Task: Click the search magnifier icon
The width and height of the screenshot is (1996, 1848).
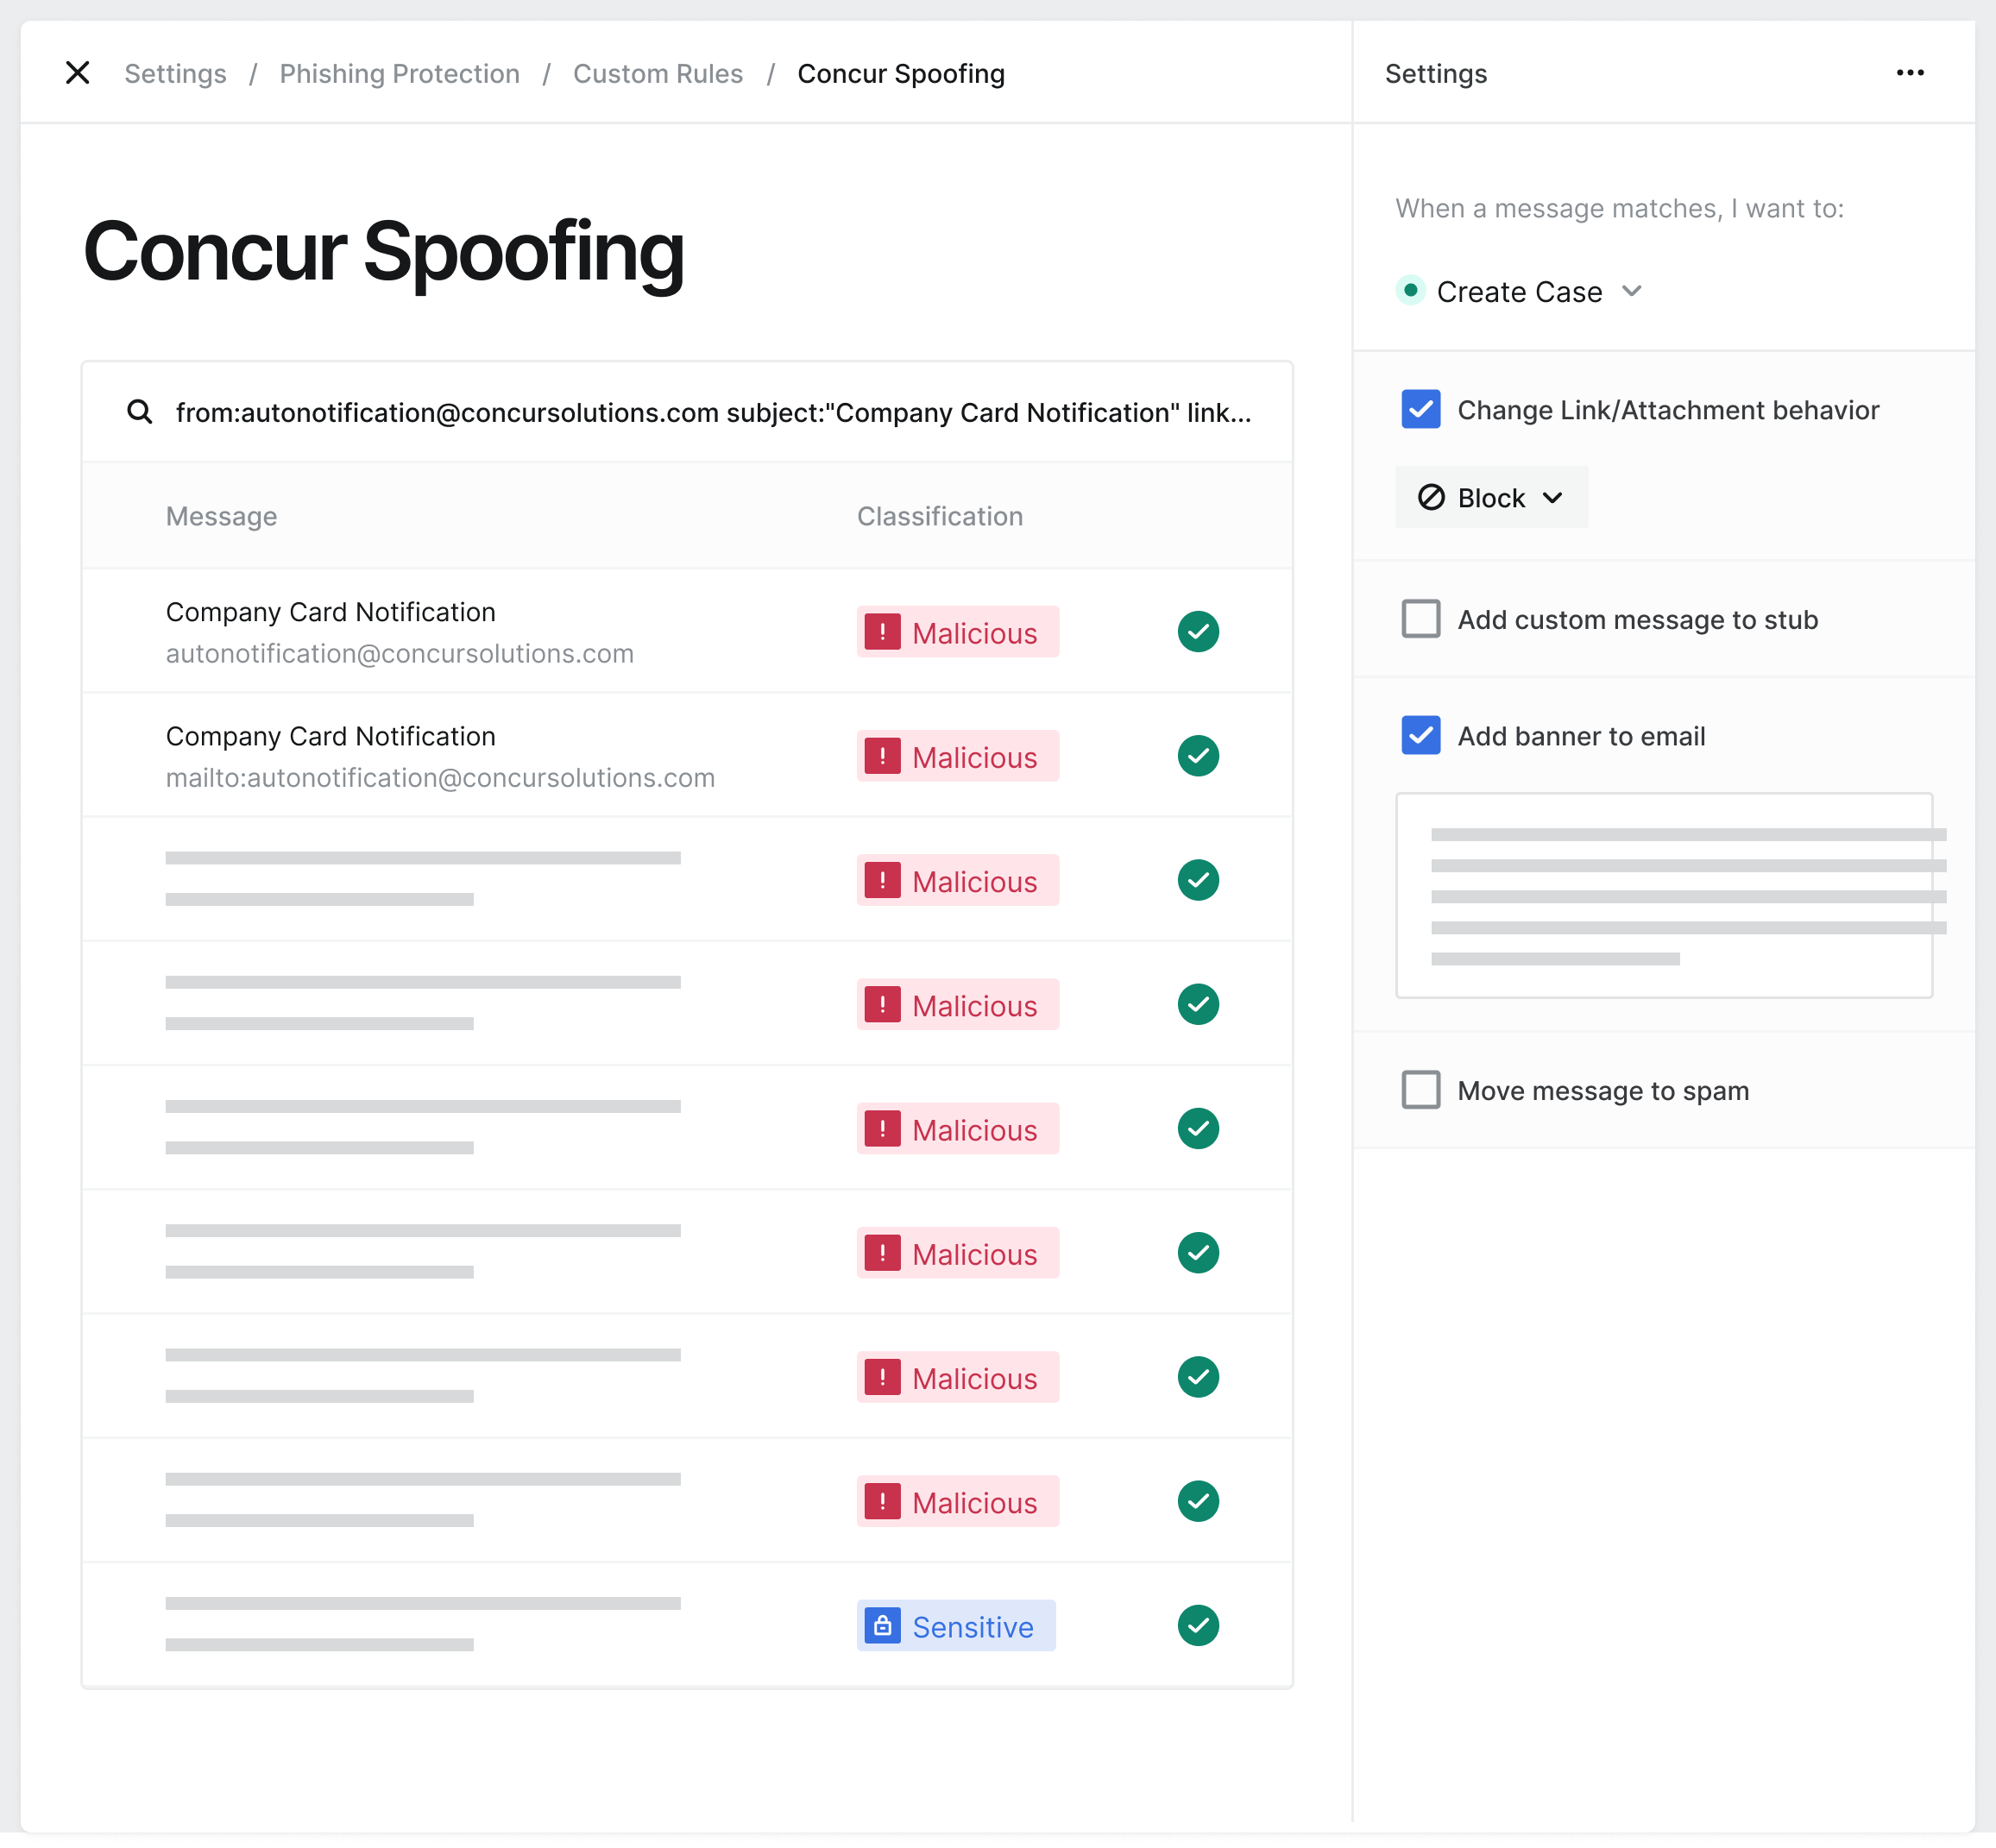Action: tap(140, 412)
